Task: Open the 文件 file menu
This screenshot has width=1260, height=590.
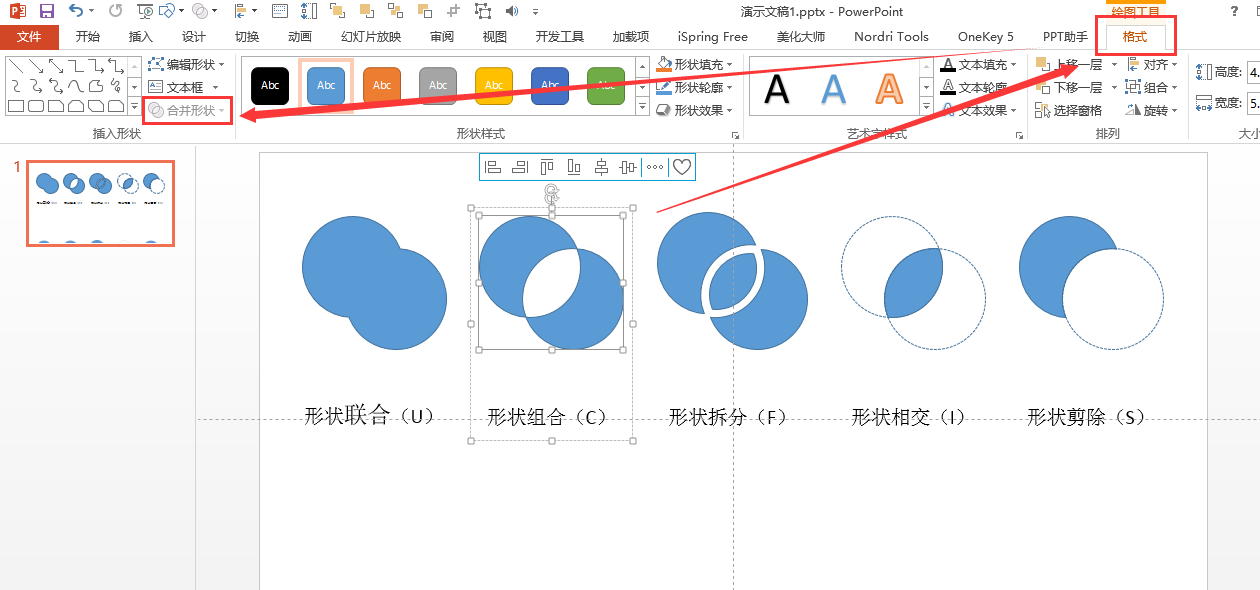Action: pos(29,37)
